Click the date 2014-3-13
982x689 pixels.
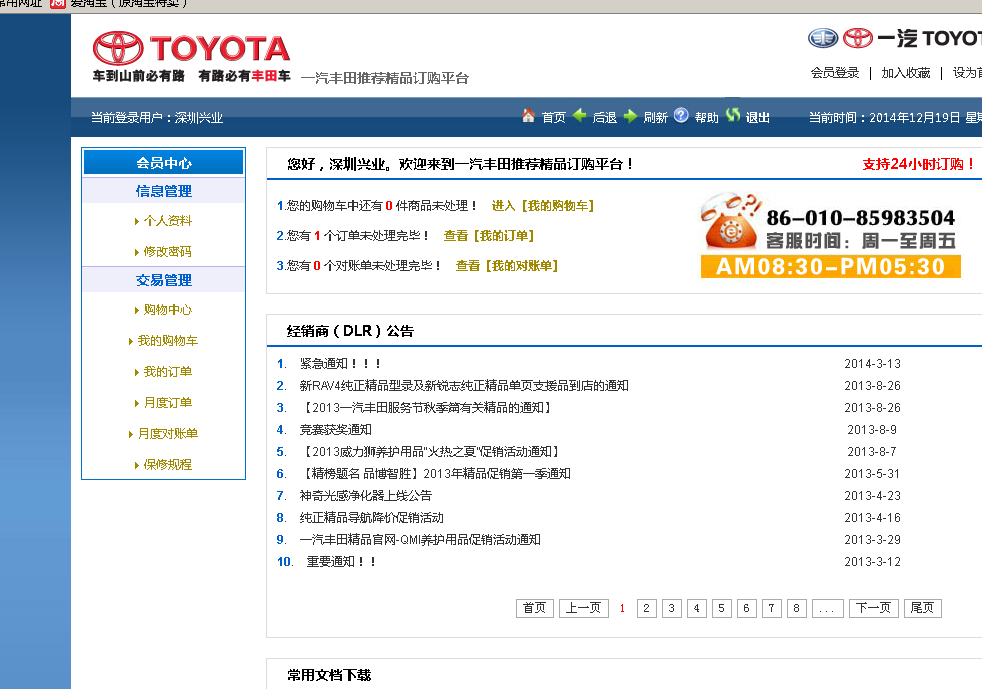click(872, 363)
